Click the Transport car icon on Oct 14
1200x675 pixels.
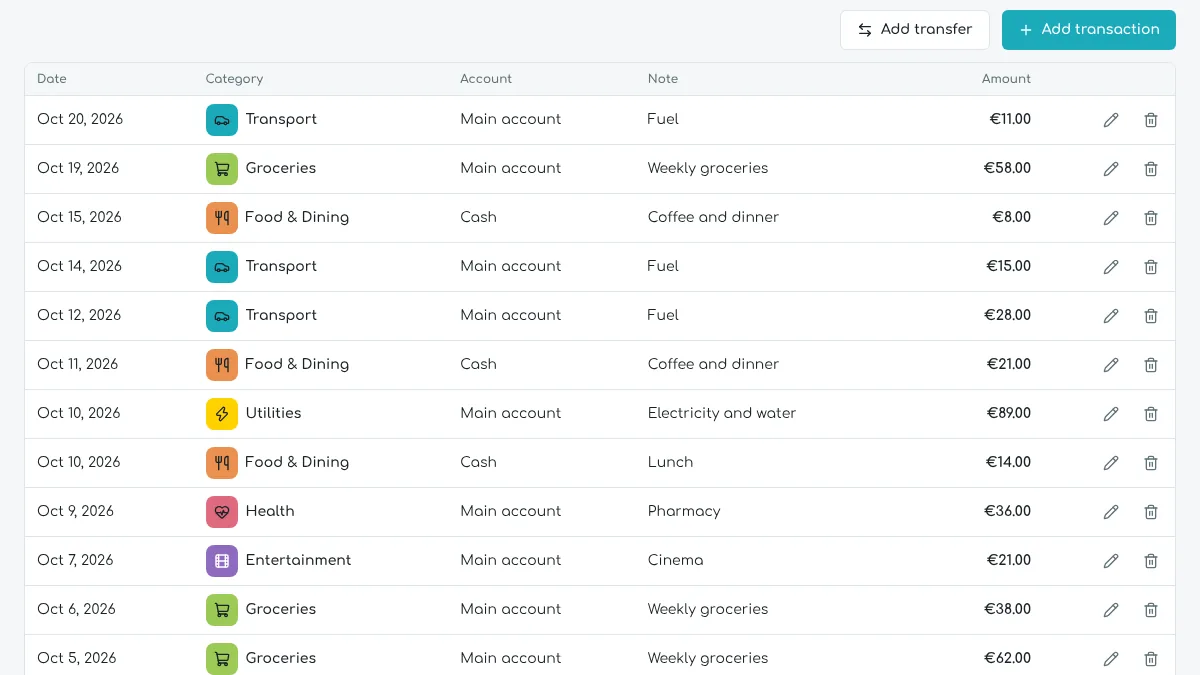pos(222,267)
